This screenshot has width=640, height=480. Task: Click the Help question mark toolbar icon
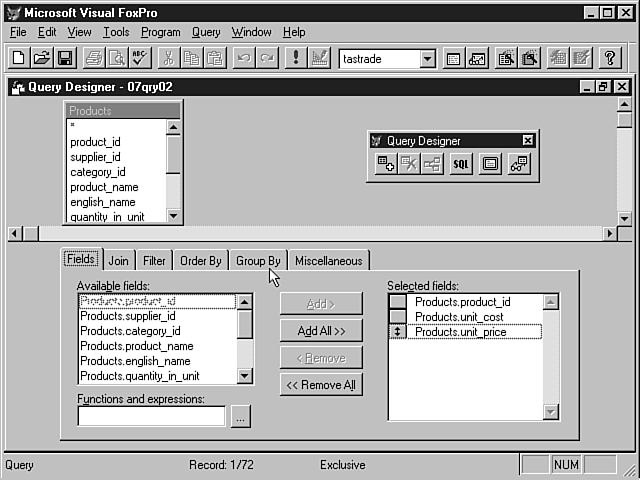tap(609, 58)
